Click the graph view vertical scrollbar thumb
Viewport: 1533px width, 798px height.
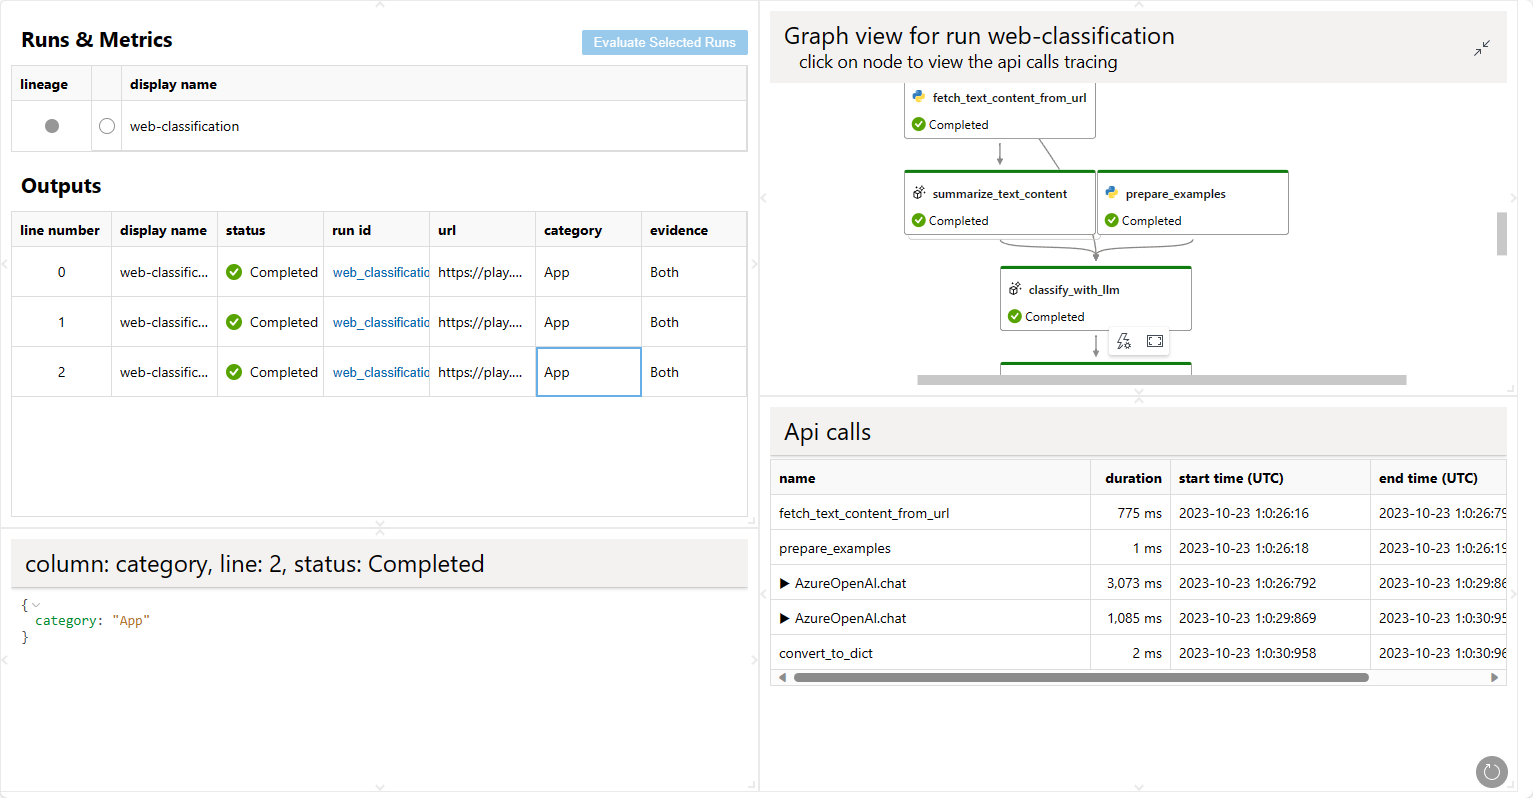(x=1501, y=233)
